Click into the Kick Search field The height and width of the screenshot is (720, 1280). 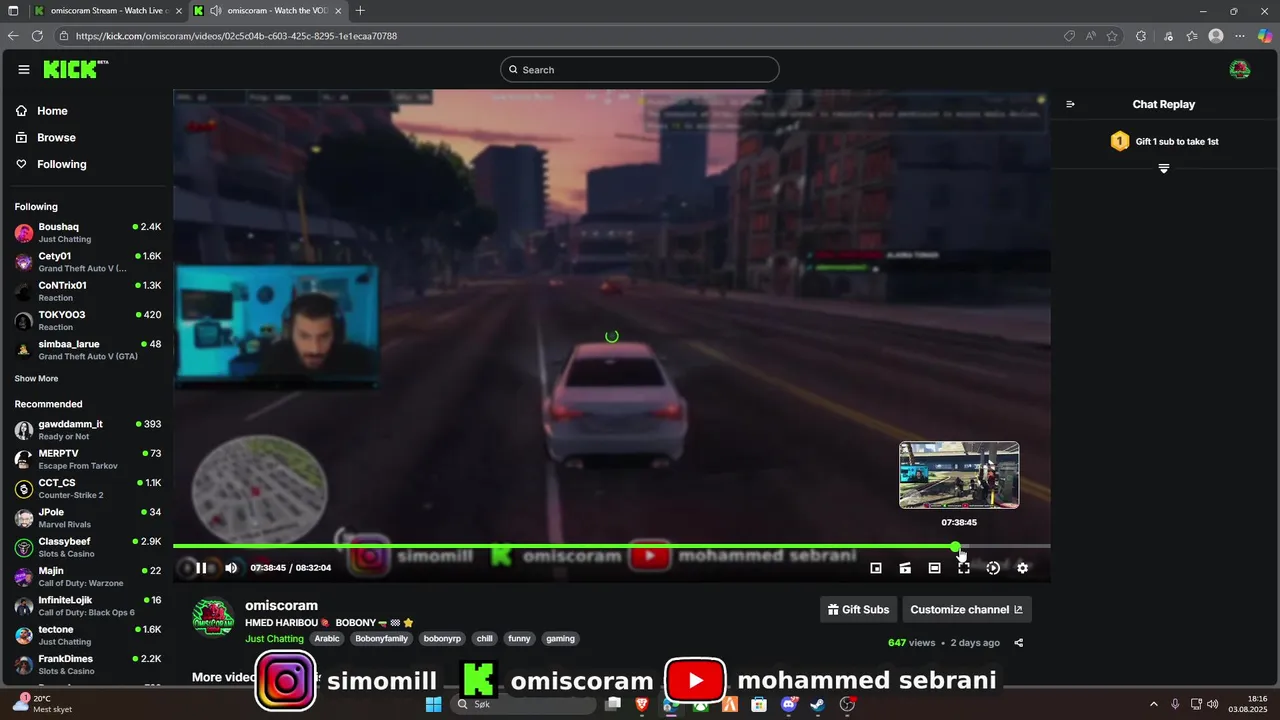[x=640, y=69]
